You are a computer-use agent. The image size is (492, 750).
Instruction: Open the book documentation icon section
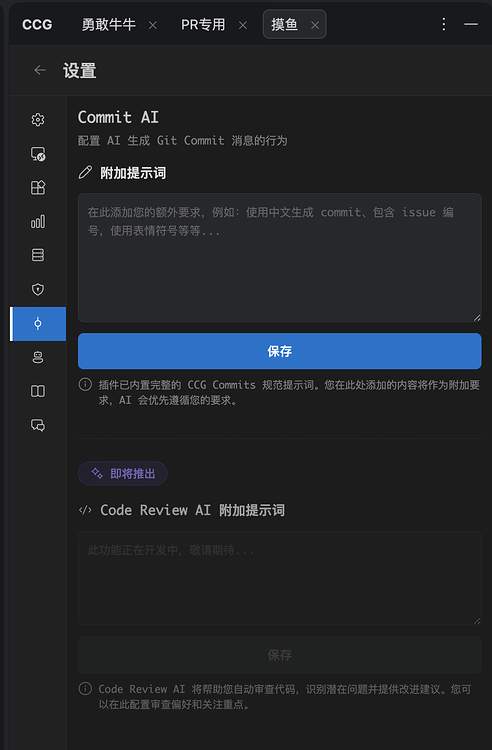[38, 391]
